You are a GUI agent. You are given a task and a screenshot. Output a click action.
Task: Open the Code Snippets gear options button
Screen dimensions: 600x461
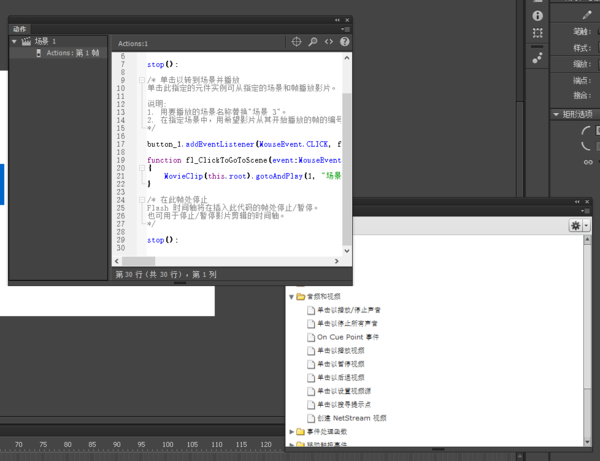pos(576,226)
